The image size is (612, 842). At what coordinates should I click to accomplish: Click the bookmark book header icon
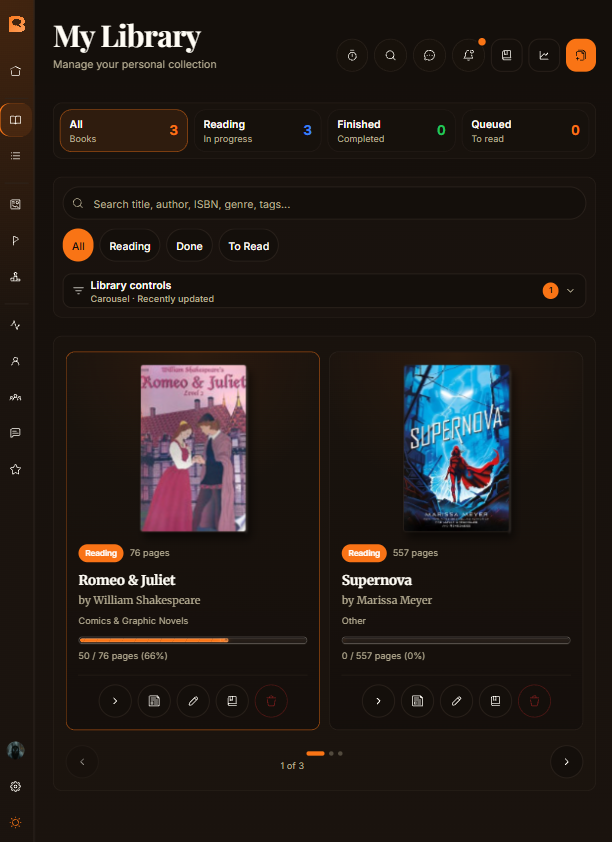pyautogui.click(x=506, y=55)
